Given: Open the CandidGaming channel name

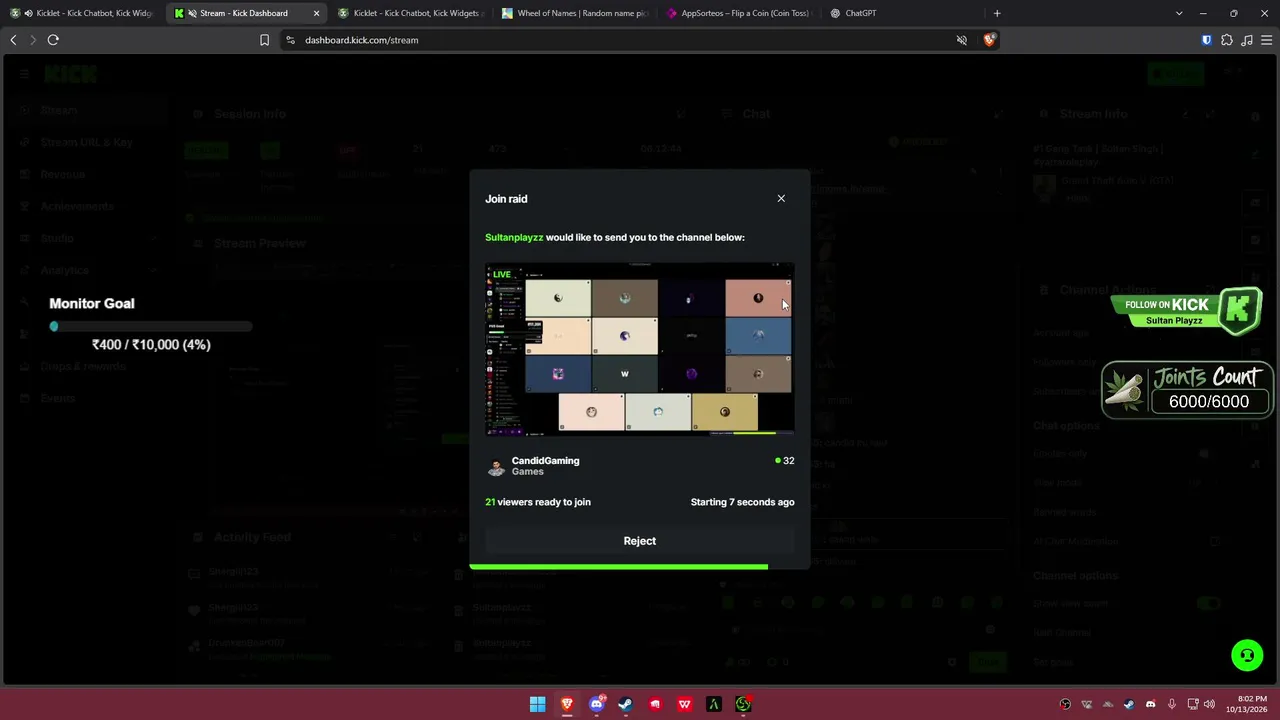Looking at the screenshot, I should (545, 461).
